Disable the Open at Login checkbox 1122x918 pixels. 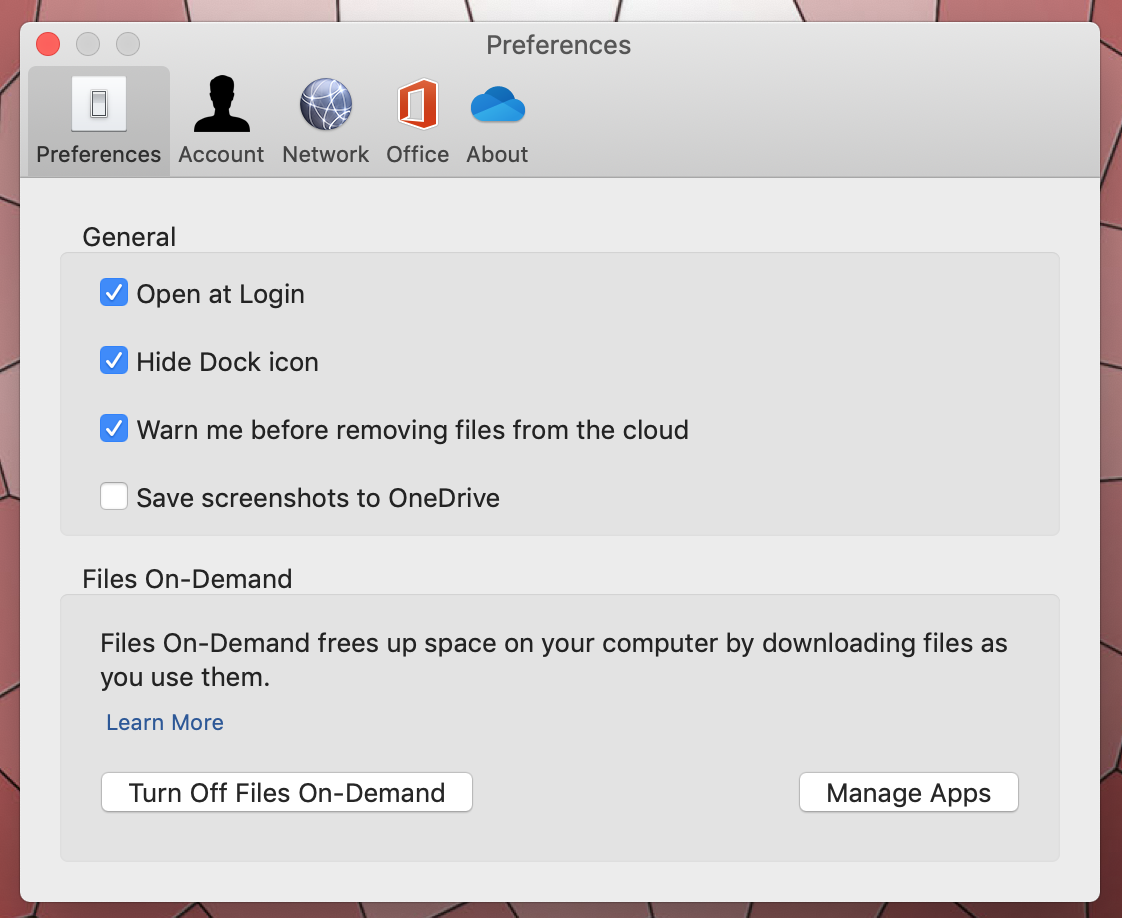coord(114,293)
